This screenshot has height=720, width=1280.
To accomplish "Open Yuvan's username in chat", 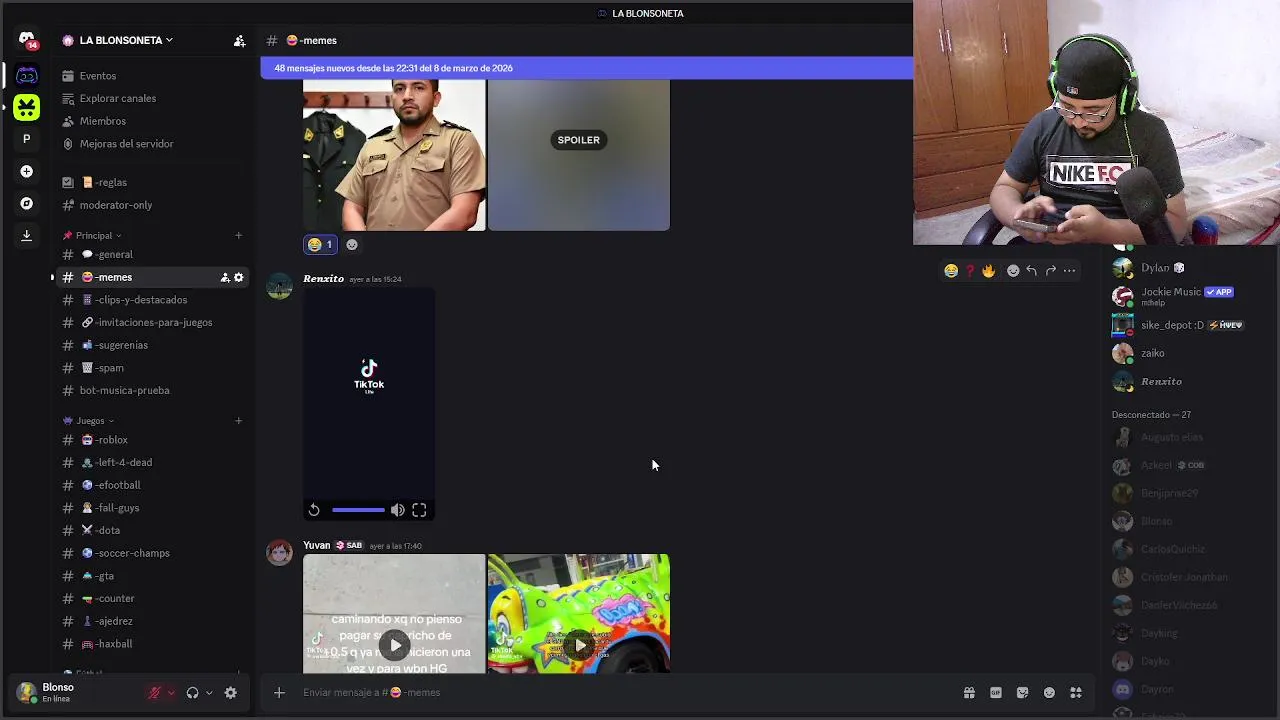I will pos(316,546).
